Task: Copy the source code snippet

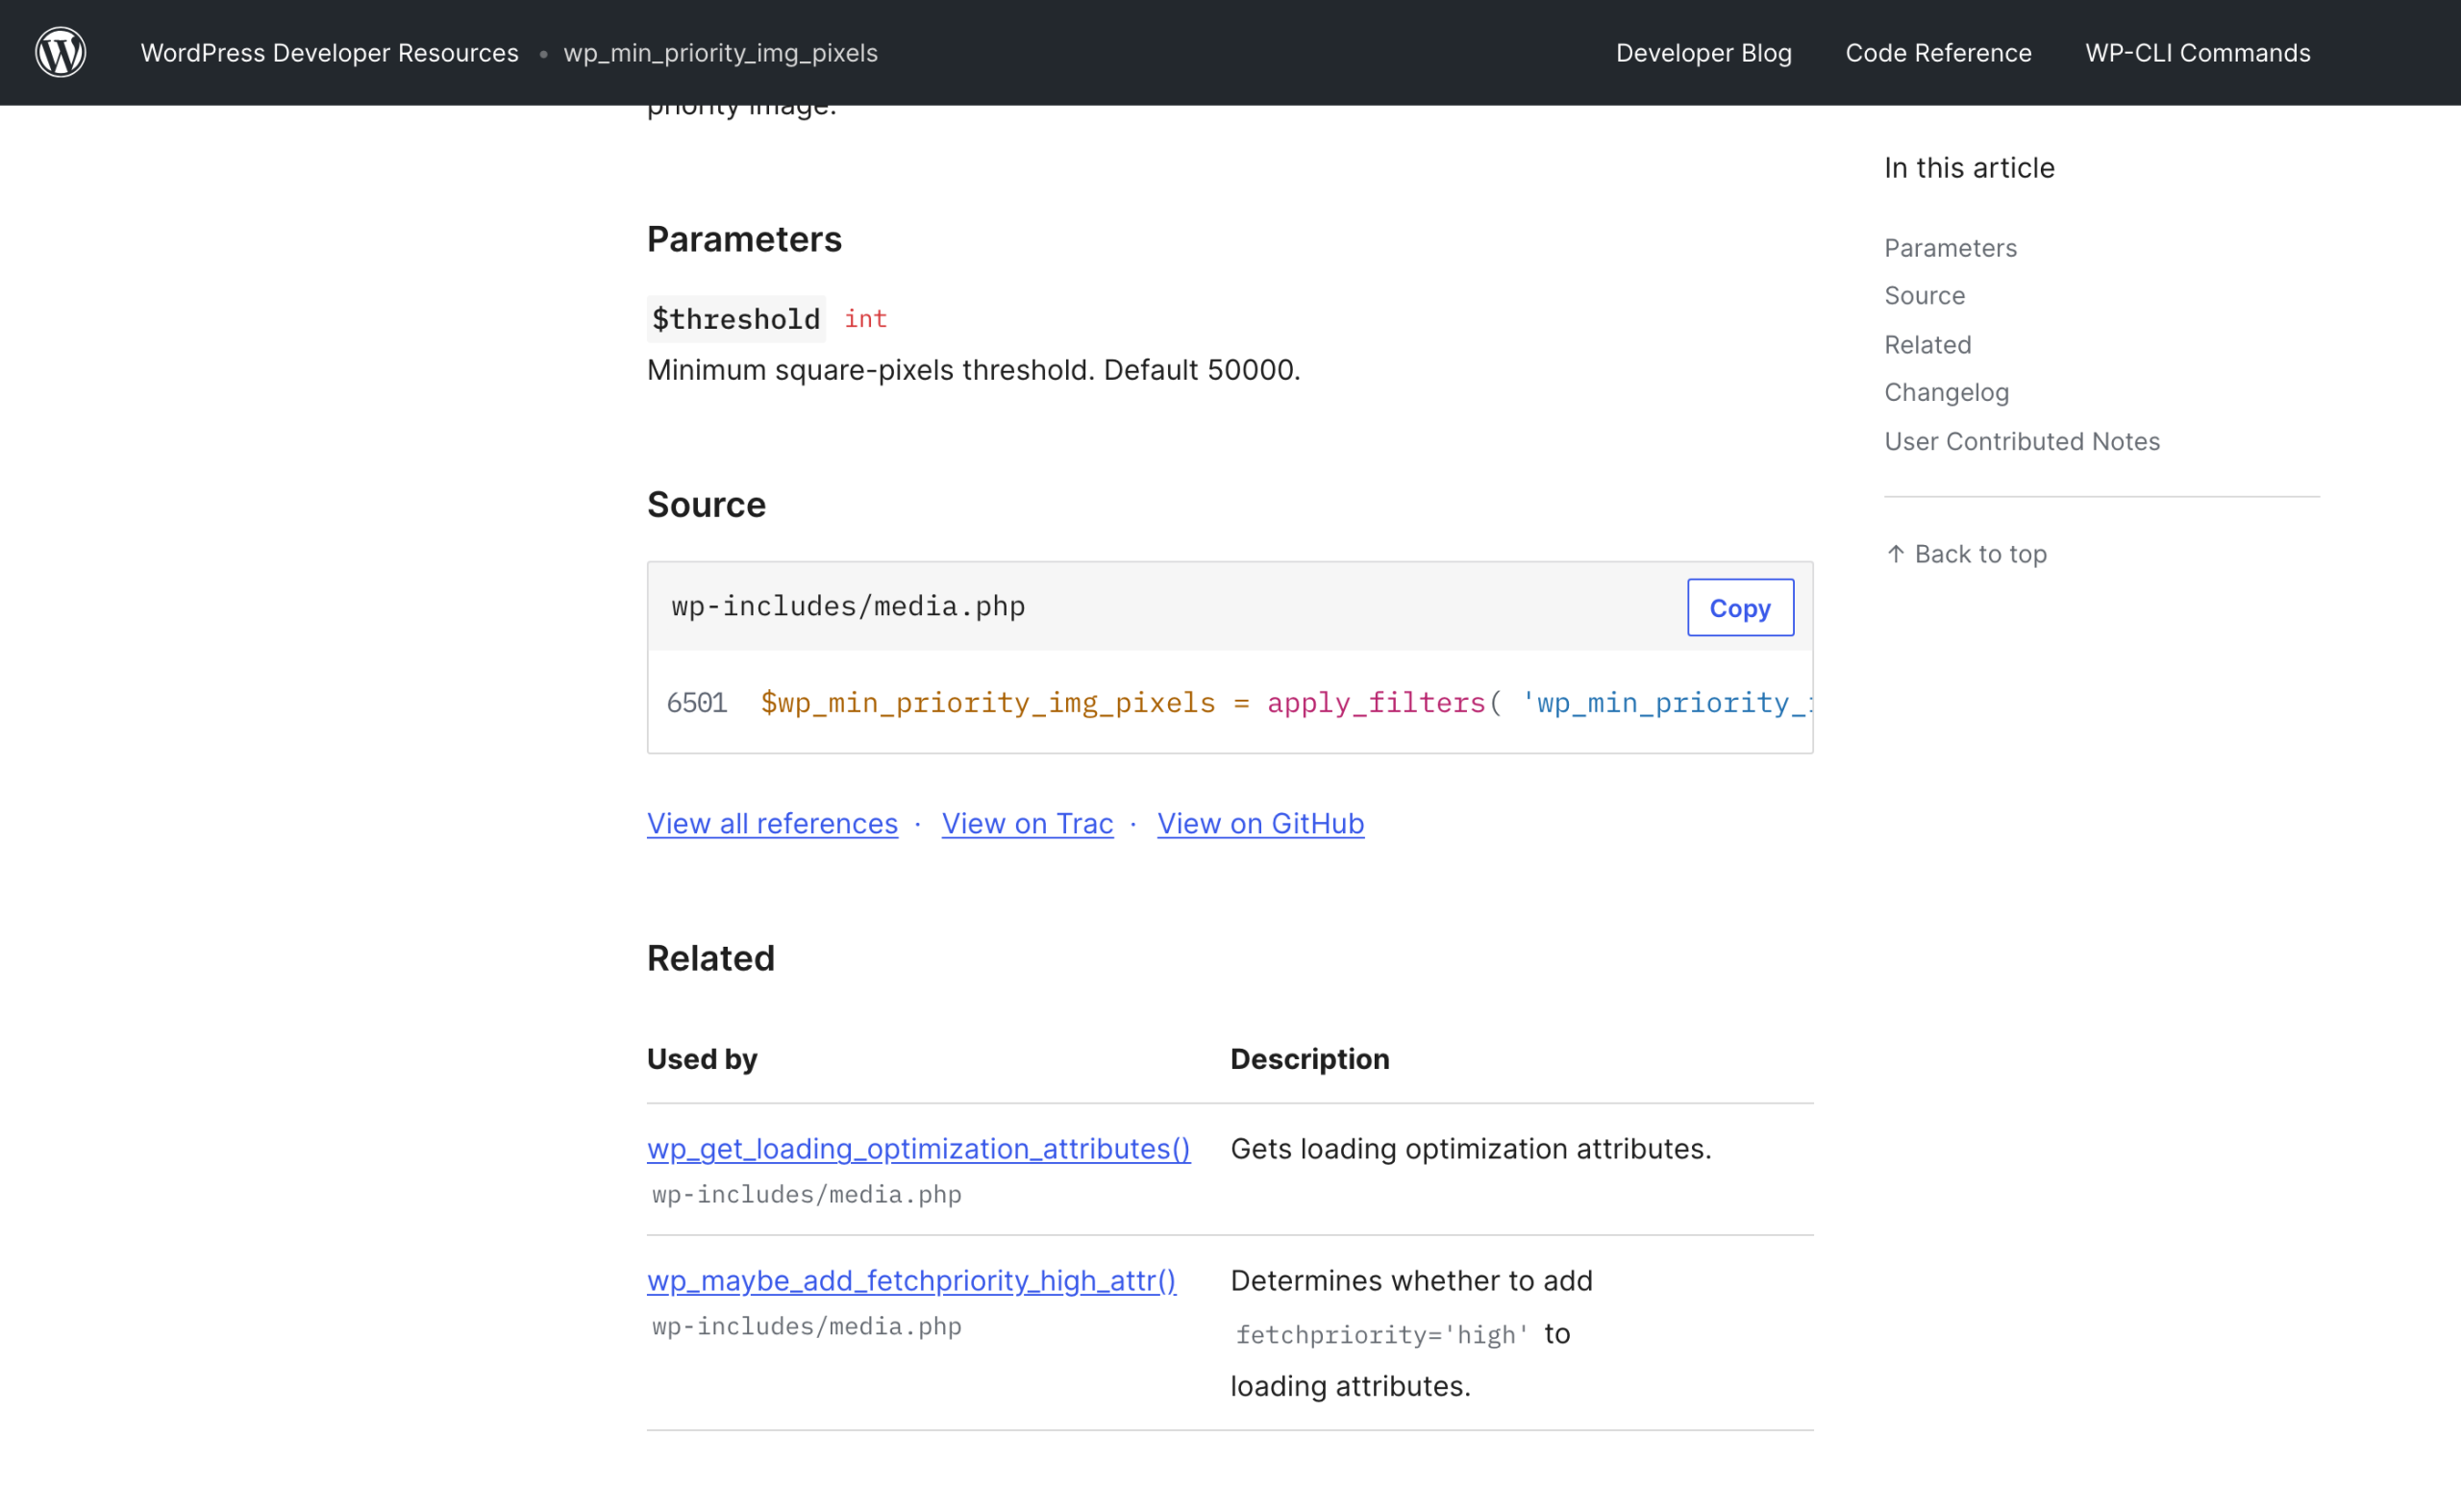Action: coord(1740,607)
